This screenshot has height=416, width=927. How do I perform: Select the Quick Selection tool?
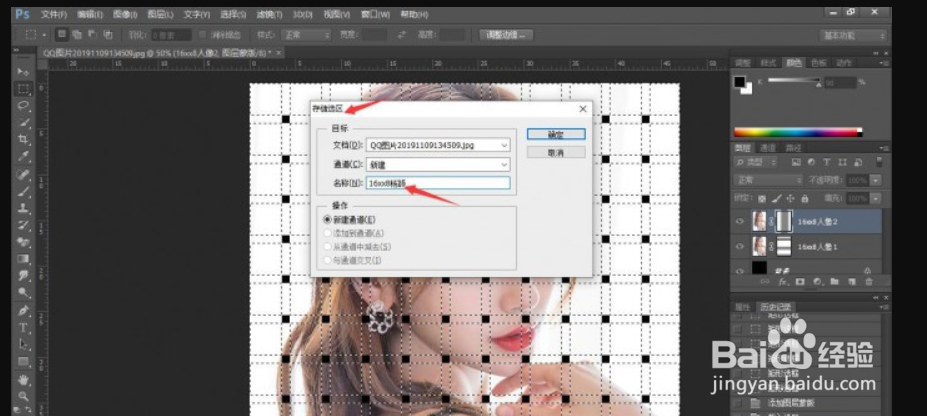(23, 123)
